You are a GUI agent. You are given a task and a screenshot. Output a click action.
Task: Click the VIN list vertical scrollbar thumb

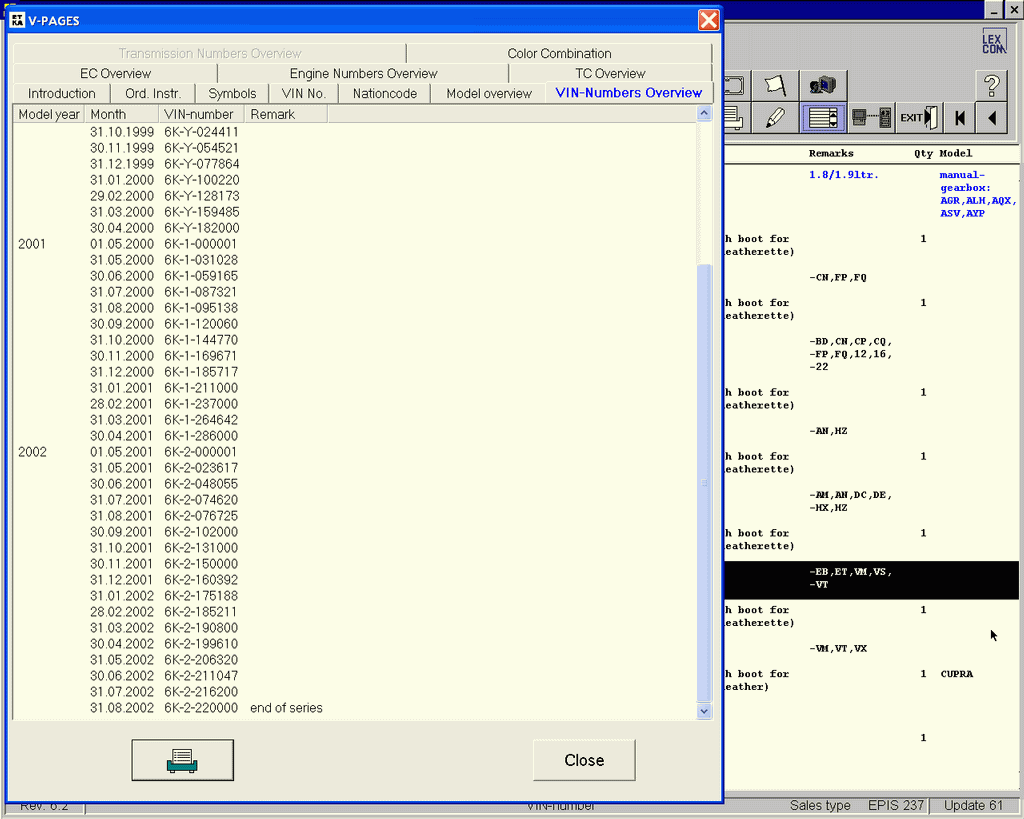(x=704, y=483)
